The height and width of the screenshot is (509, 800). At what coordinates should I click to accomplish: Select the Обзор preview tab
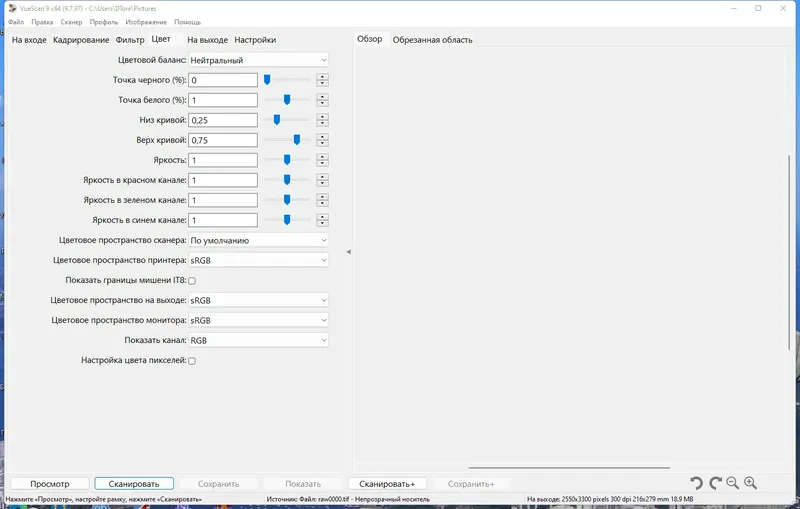tap(369, 39)
